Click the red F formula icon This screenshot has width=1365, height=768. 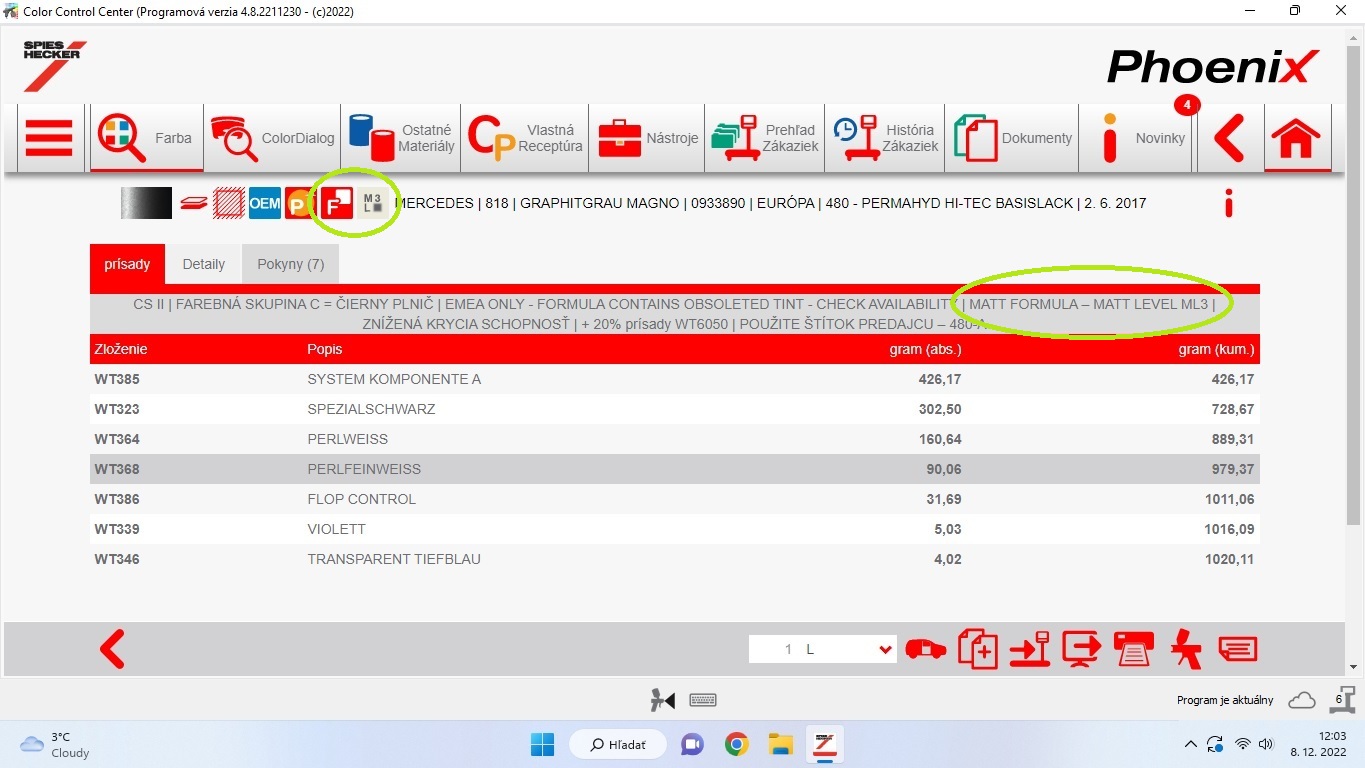pyautogui.click(x=337, y=203)
